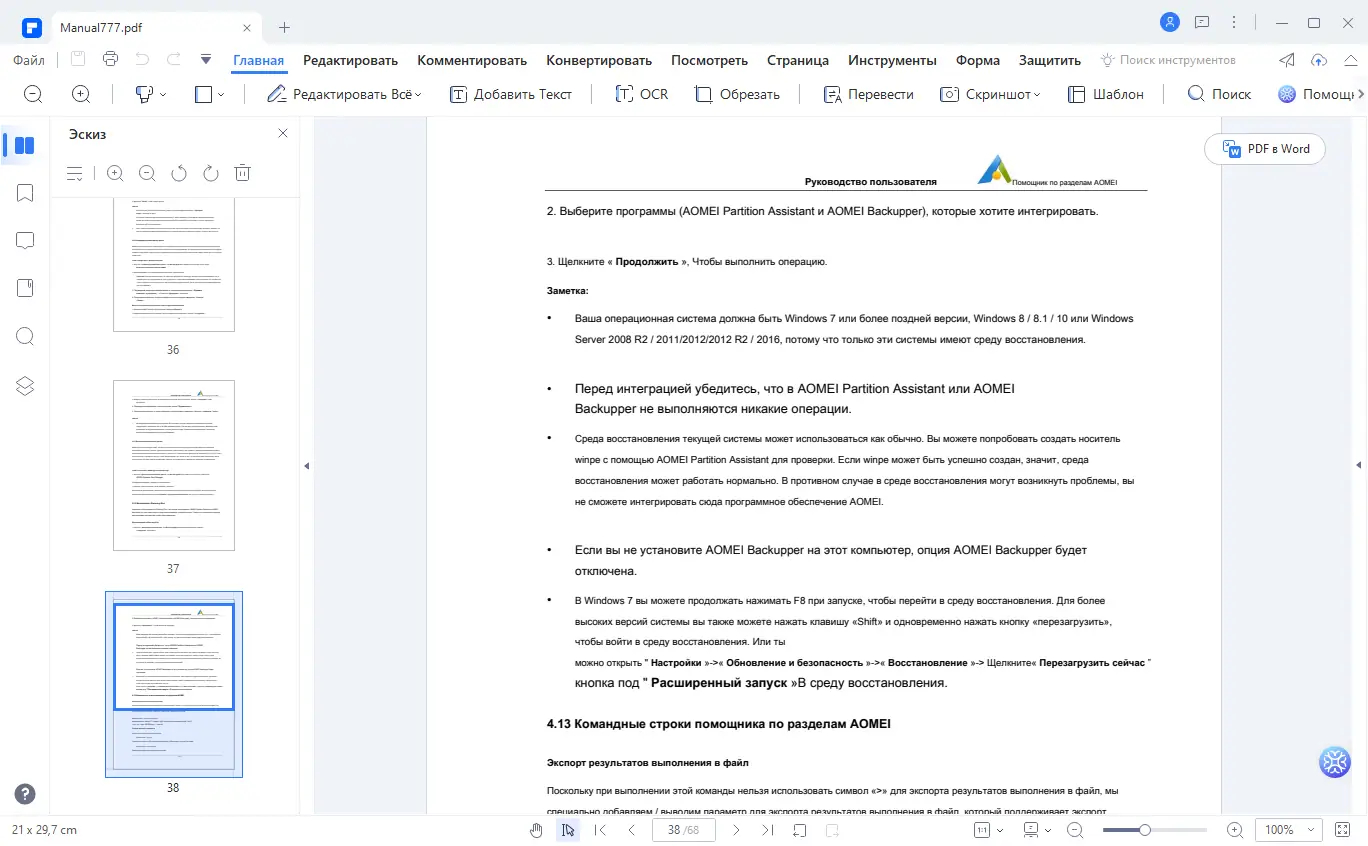
Task: Run OCR on the document
Action: tap(641, 93)
